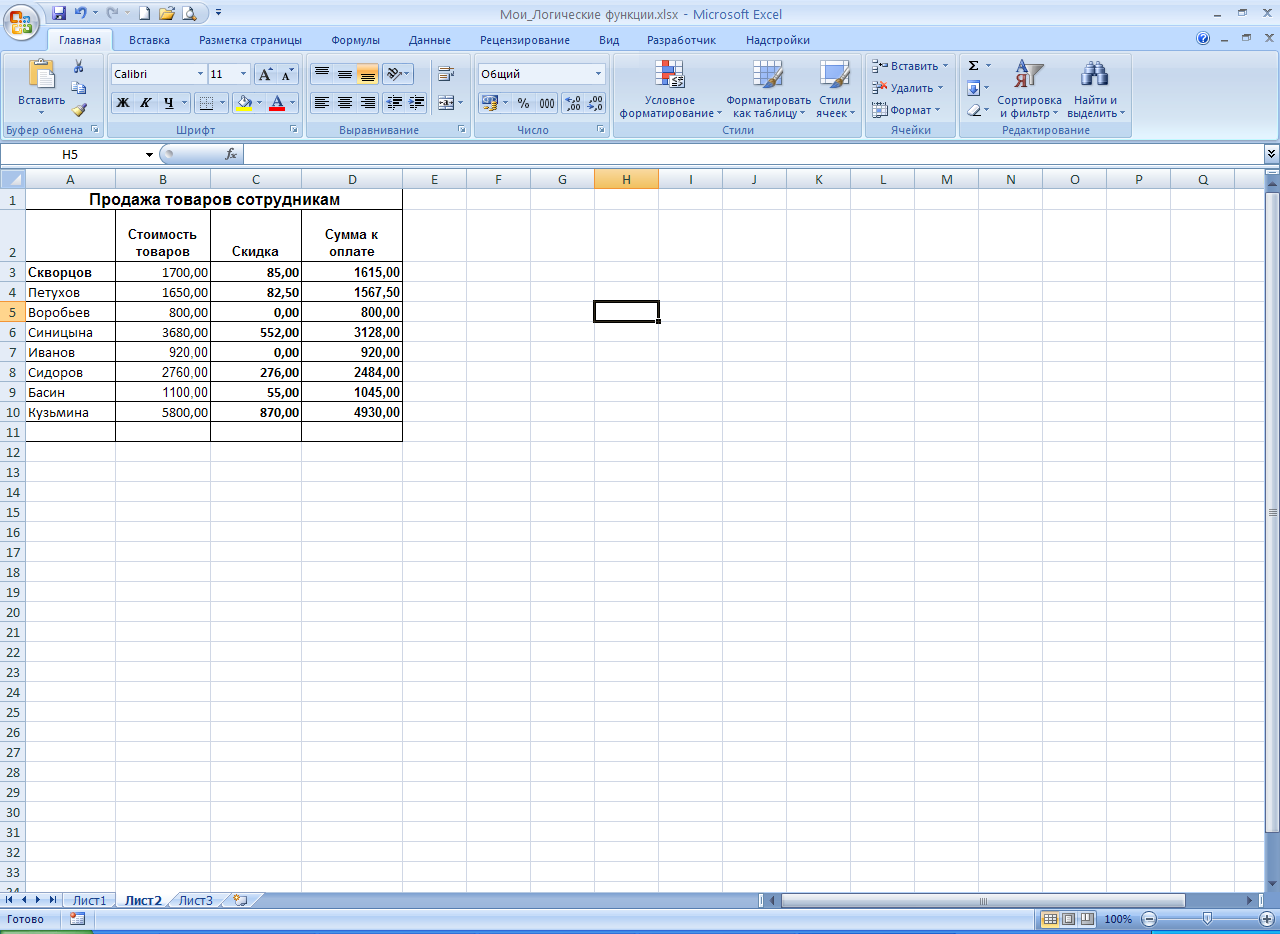Open the Общий number format dropdown

pyautogui.click(x=599, y=74)
